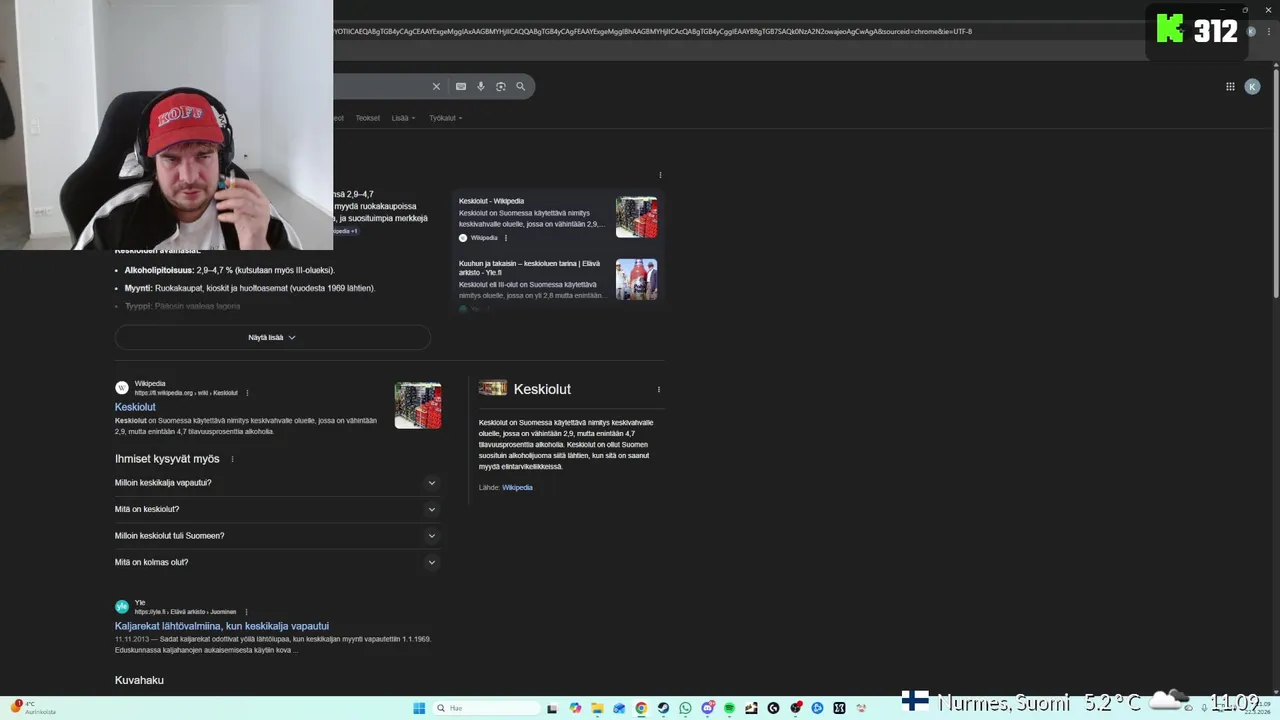Open Discord from the taskbar
The height and width of the screenshot is (720, 1280).
tap(707, 708)
